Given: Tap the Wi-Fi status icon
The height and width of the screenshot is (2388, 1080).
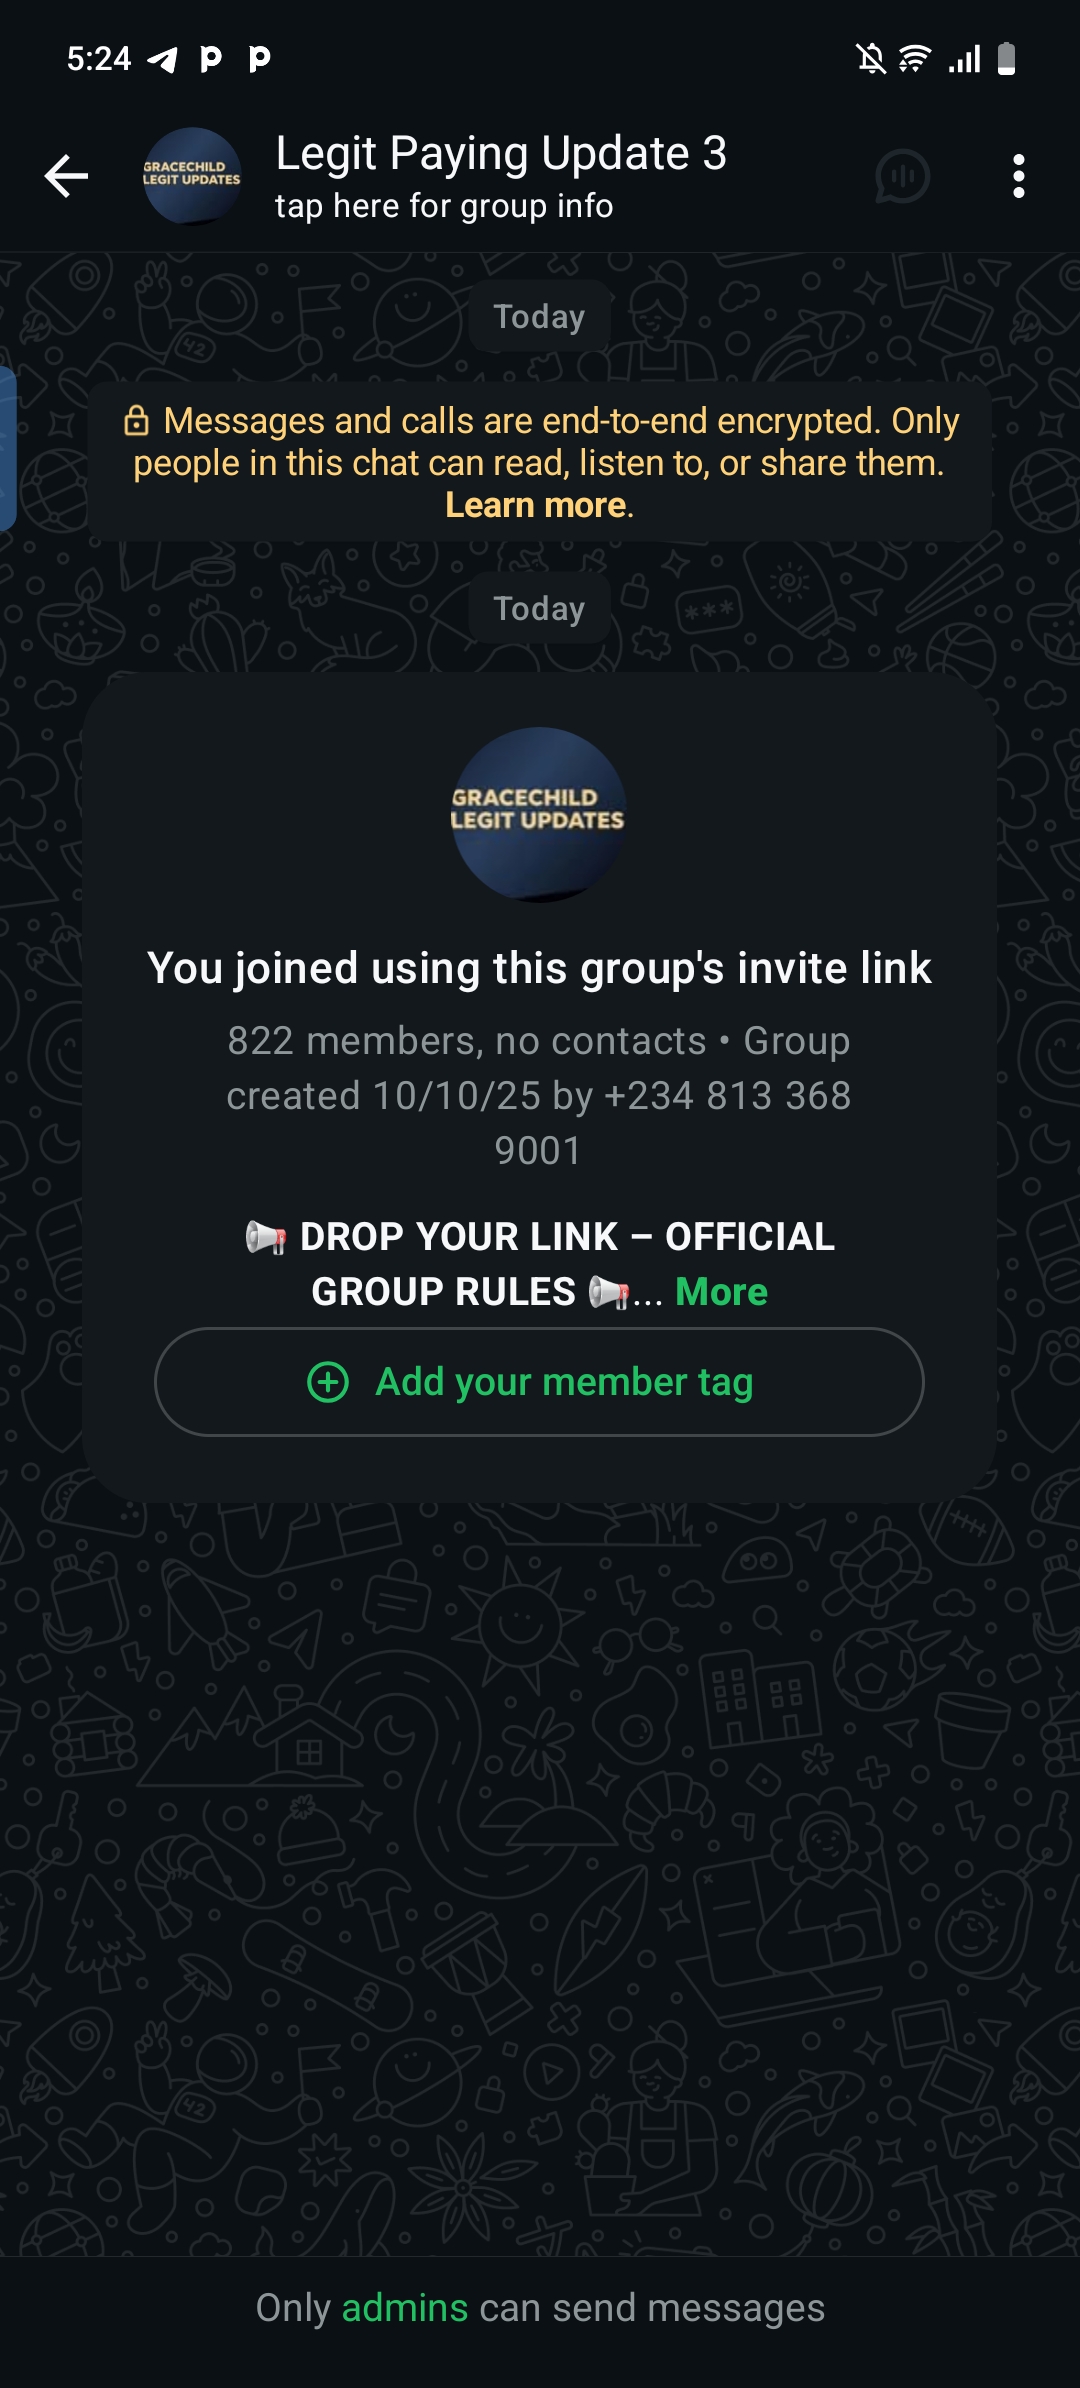Looking at the screenshot, I should tap(915, 59).
